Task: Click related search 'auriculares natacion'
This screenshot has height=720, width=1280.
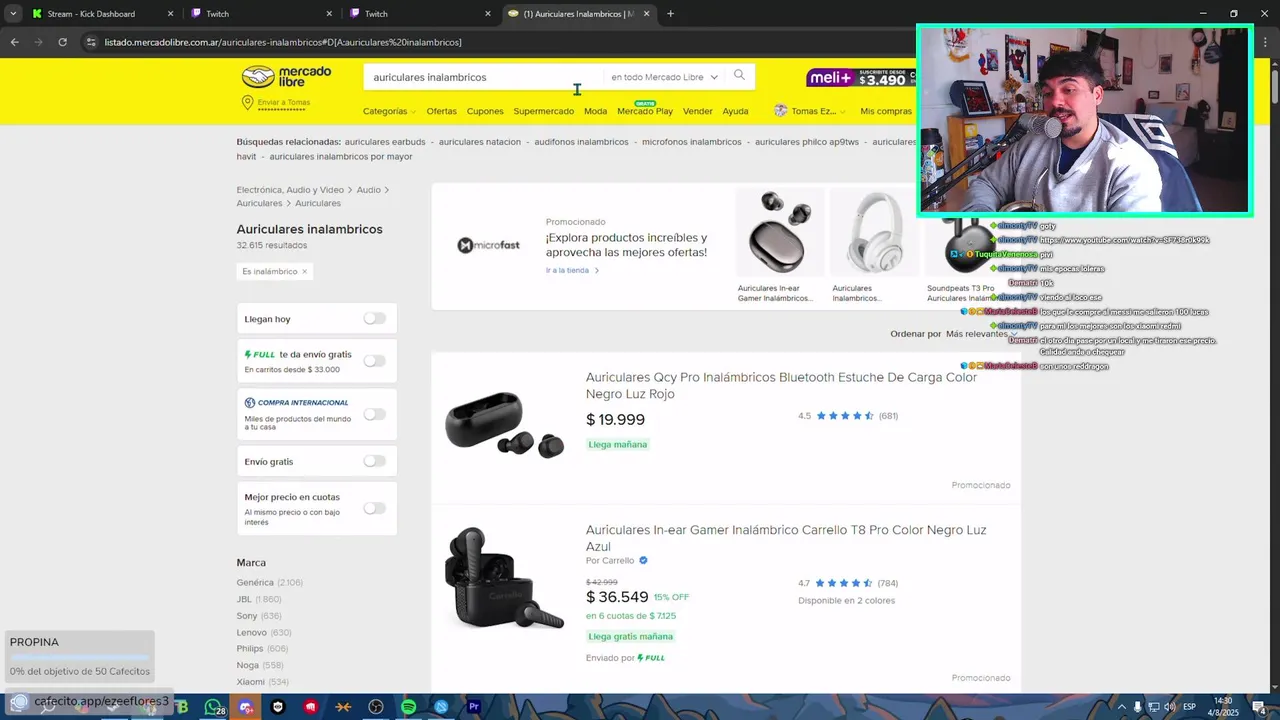Action: (480, 142)
